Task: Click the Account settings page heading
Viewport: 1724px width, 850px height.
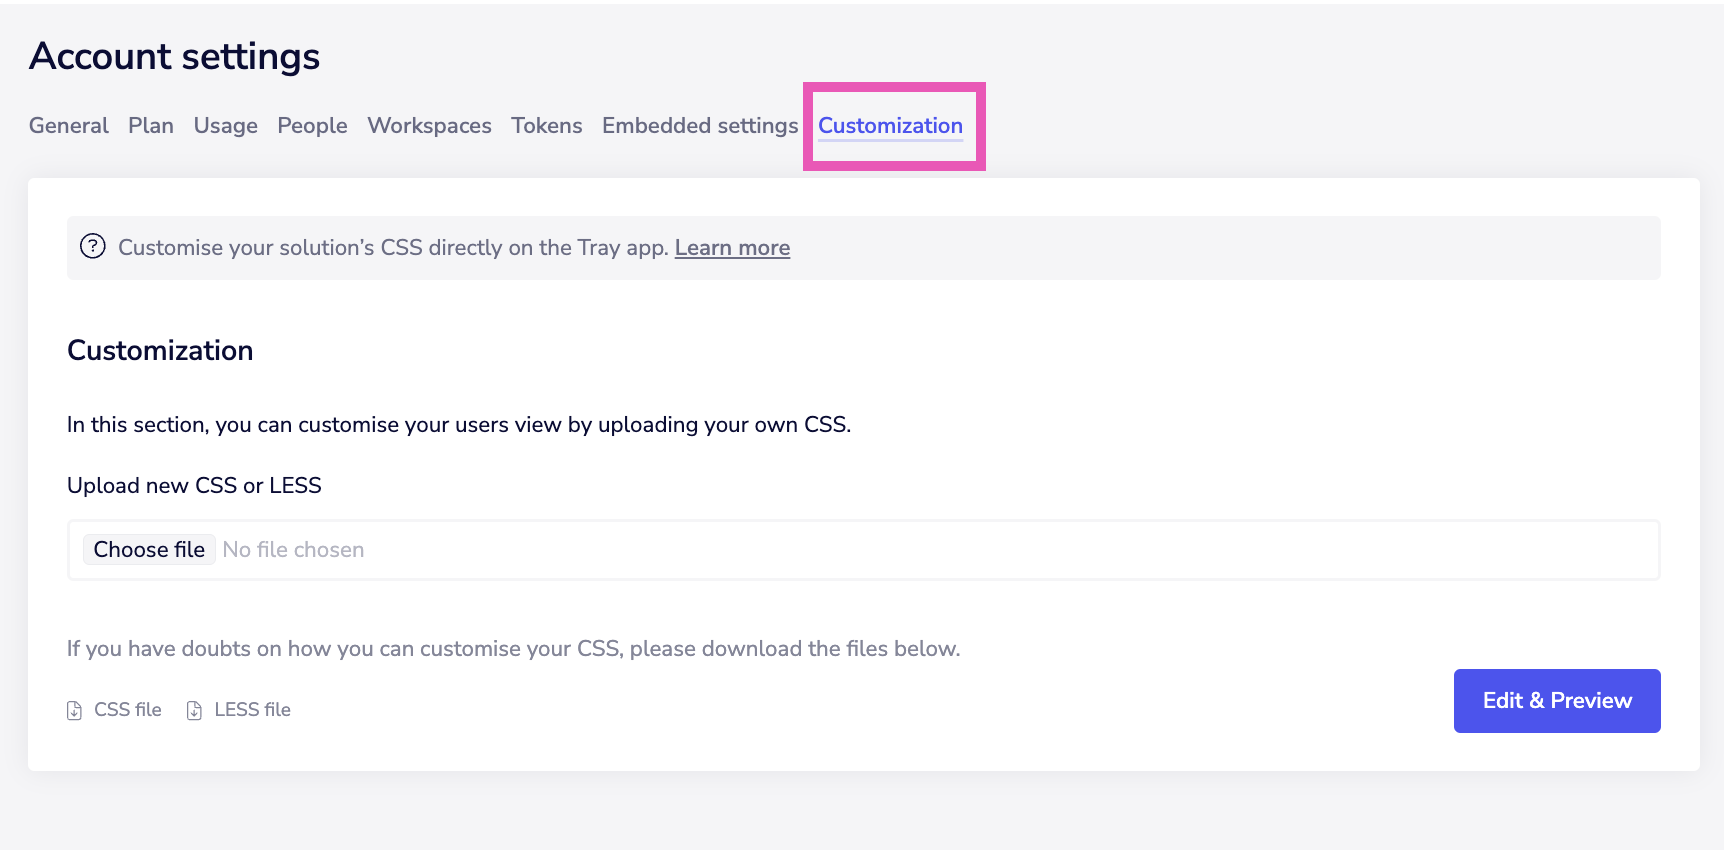Action: tap(175, 57)
